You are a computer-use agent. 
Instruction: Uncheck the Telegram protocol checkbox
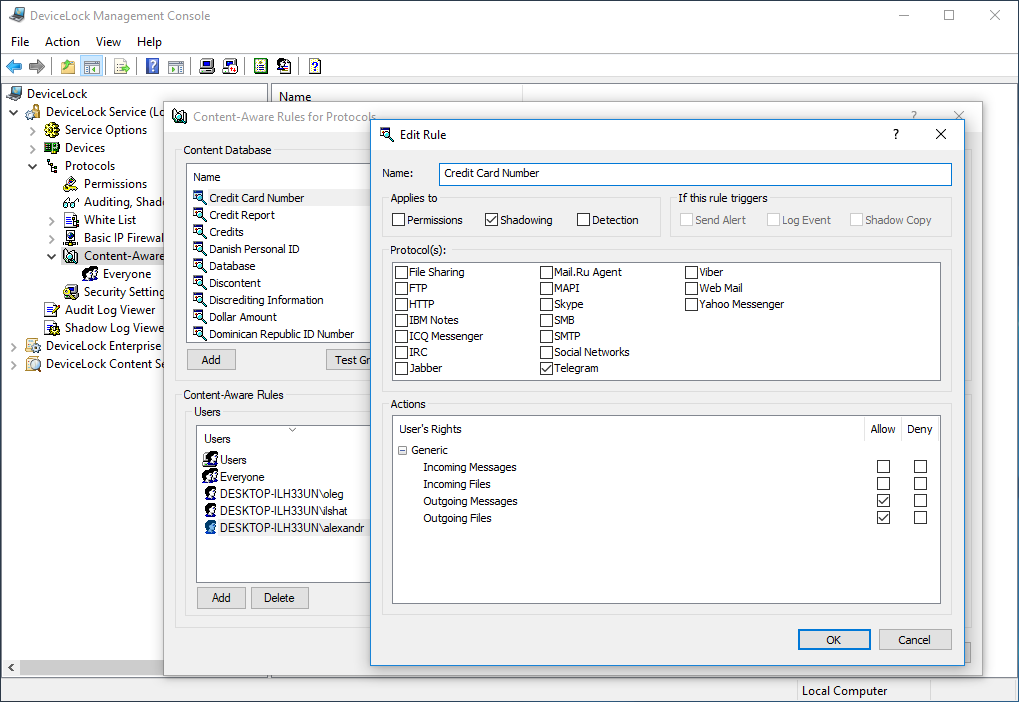pyautogui.click(x=546, y=368)
